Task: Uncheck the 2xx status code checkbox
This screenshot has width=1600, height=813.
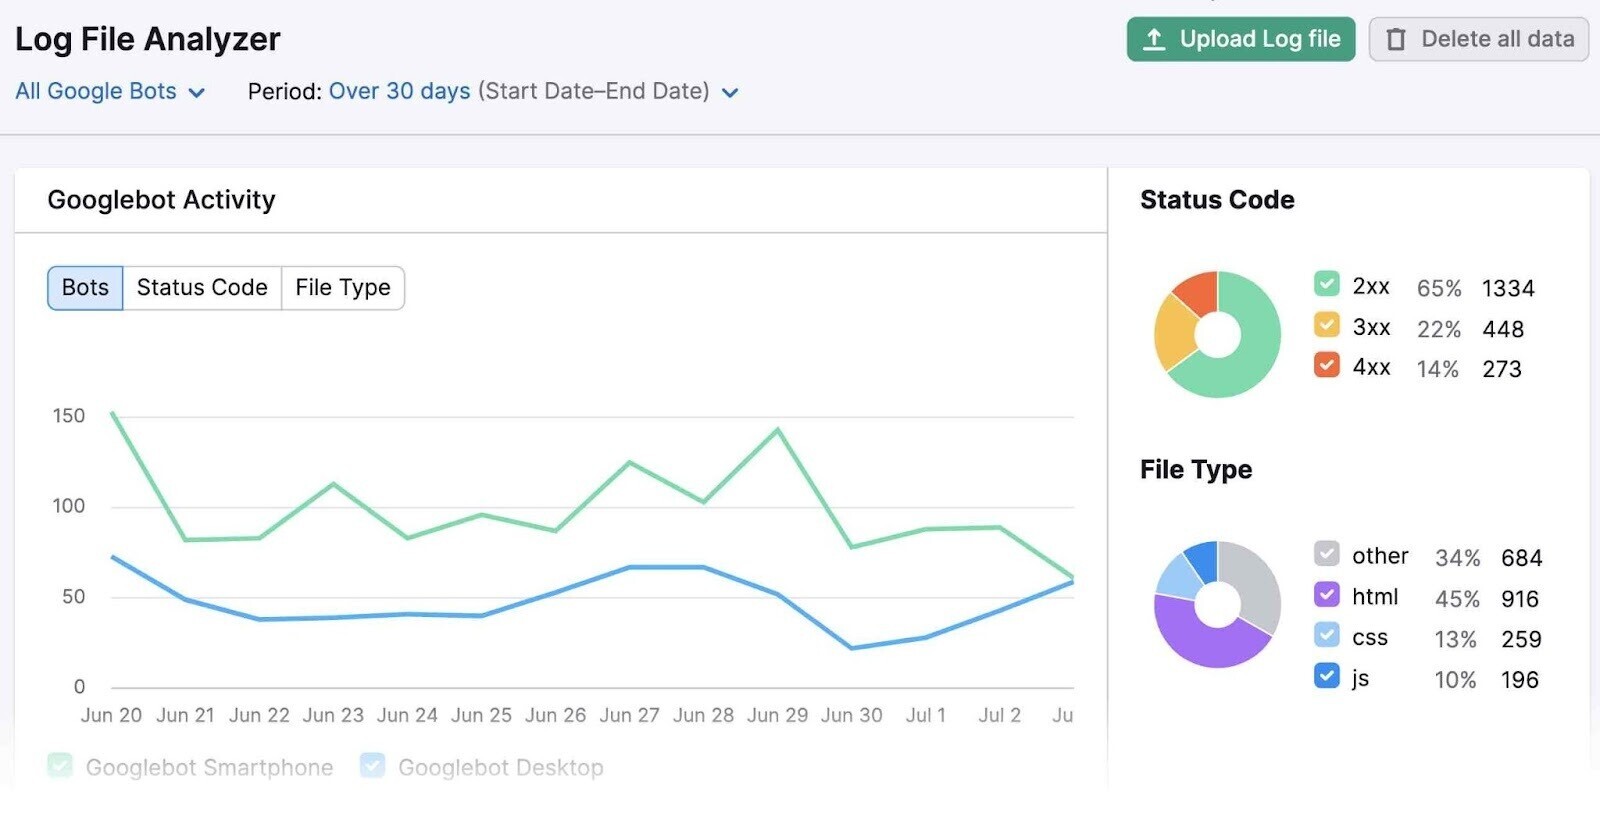Action: [x=1326, y=284]
